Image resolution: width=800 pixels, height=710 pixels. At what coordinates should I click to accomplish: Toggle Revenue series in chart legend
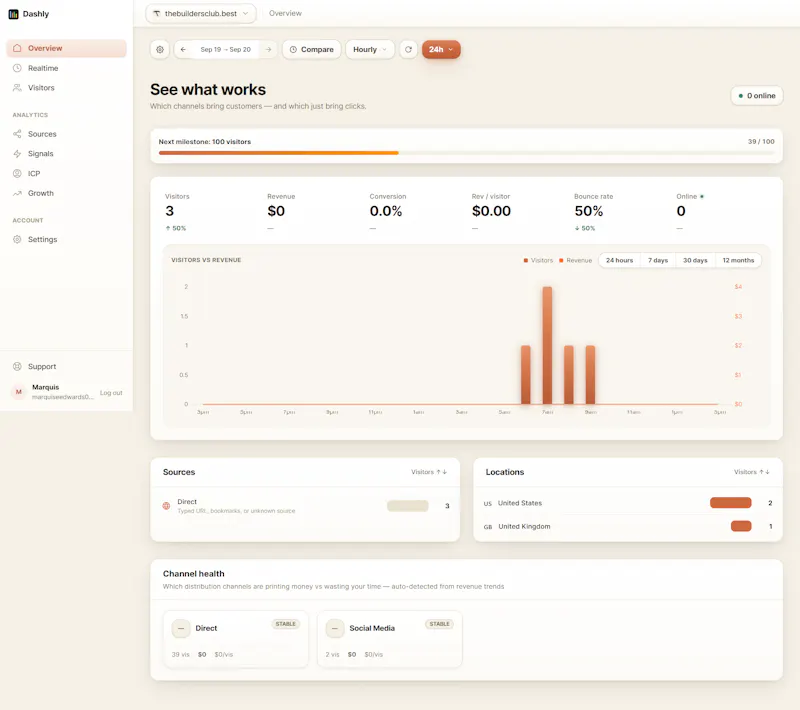[x=576, y=260]
